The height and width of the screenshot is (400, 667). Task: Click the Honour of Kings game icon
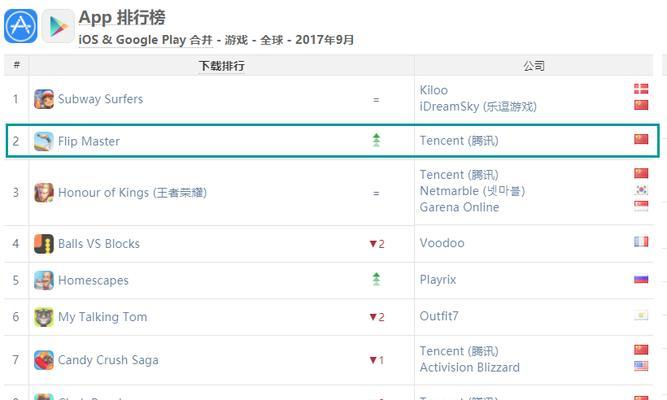44,193
